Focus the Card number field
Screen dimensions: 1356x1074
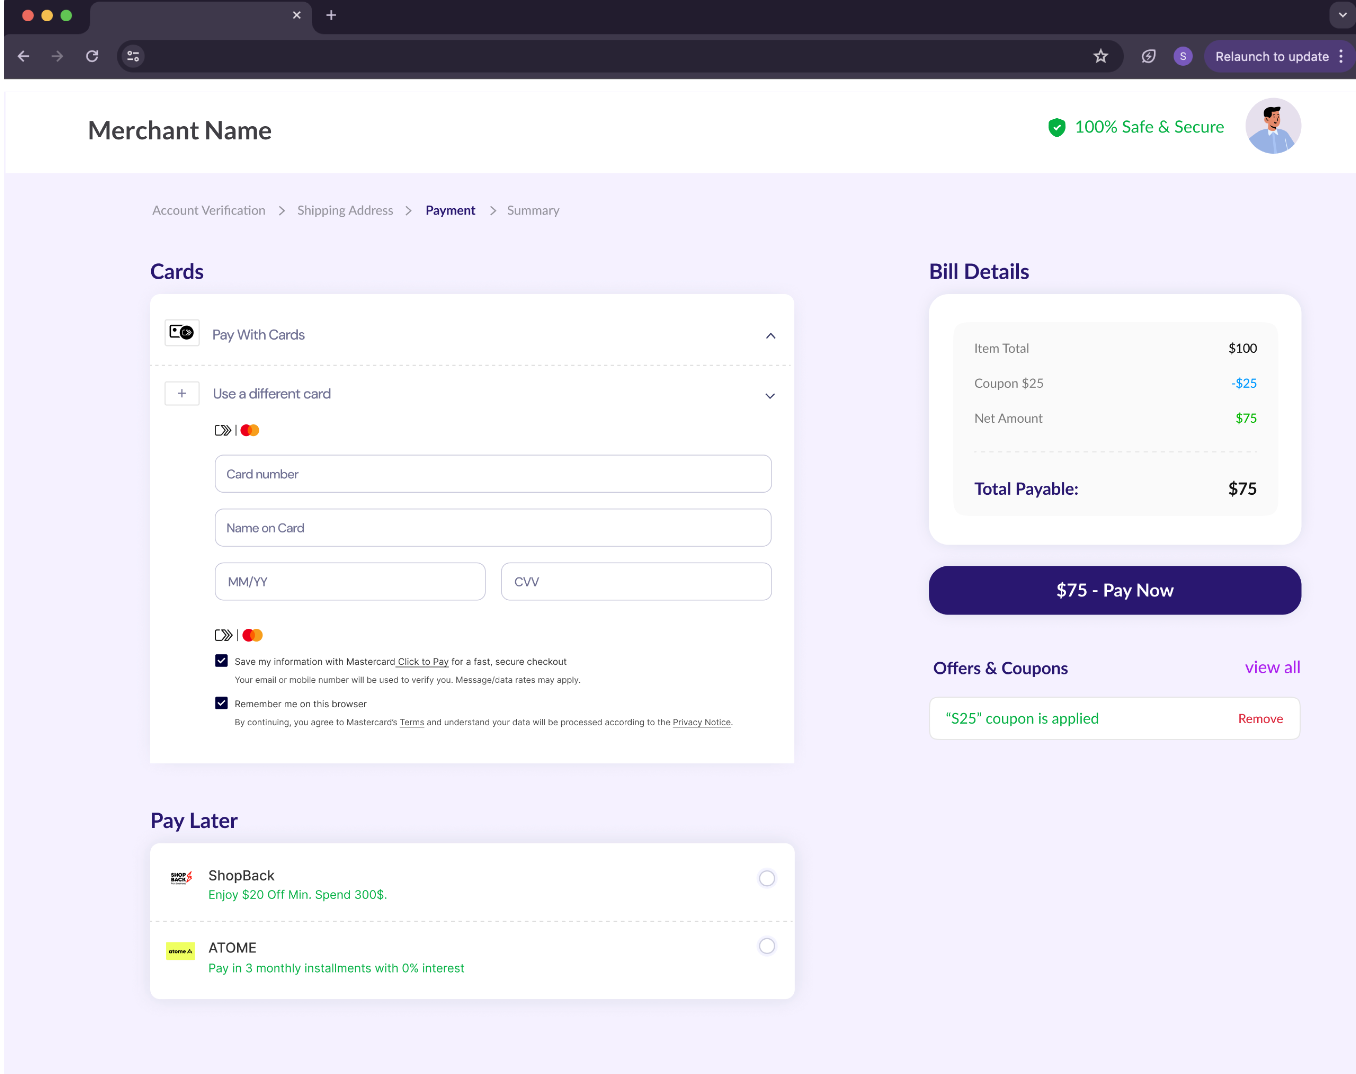coord(493,474)
